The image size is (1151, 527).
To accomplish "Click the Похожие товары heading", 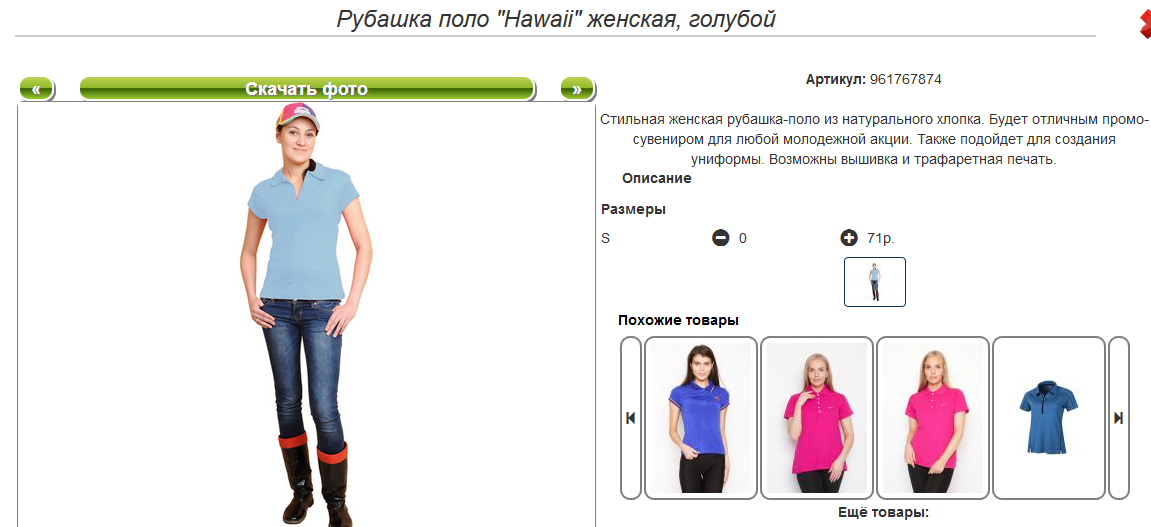I will tap(678, 320).
